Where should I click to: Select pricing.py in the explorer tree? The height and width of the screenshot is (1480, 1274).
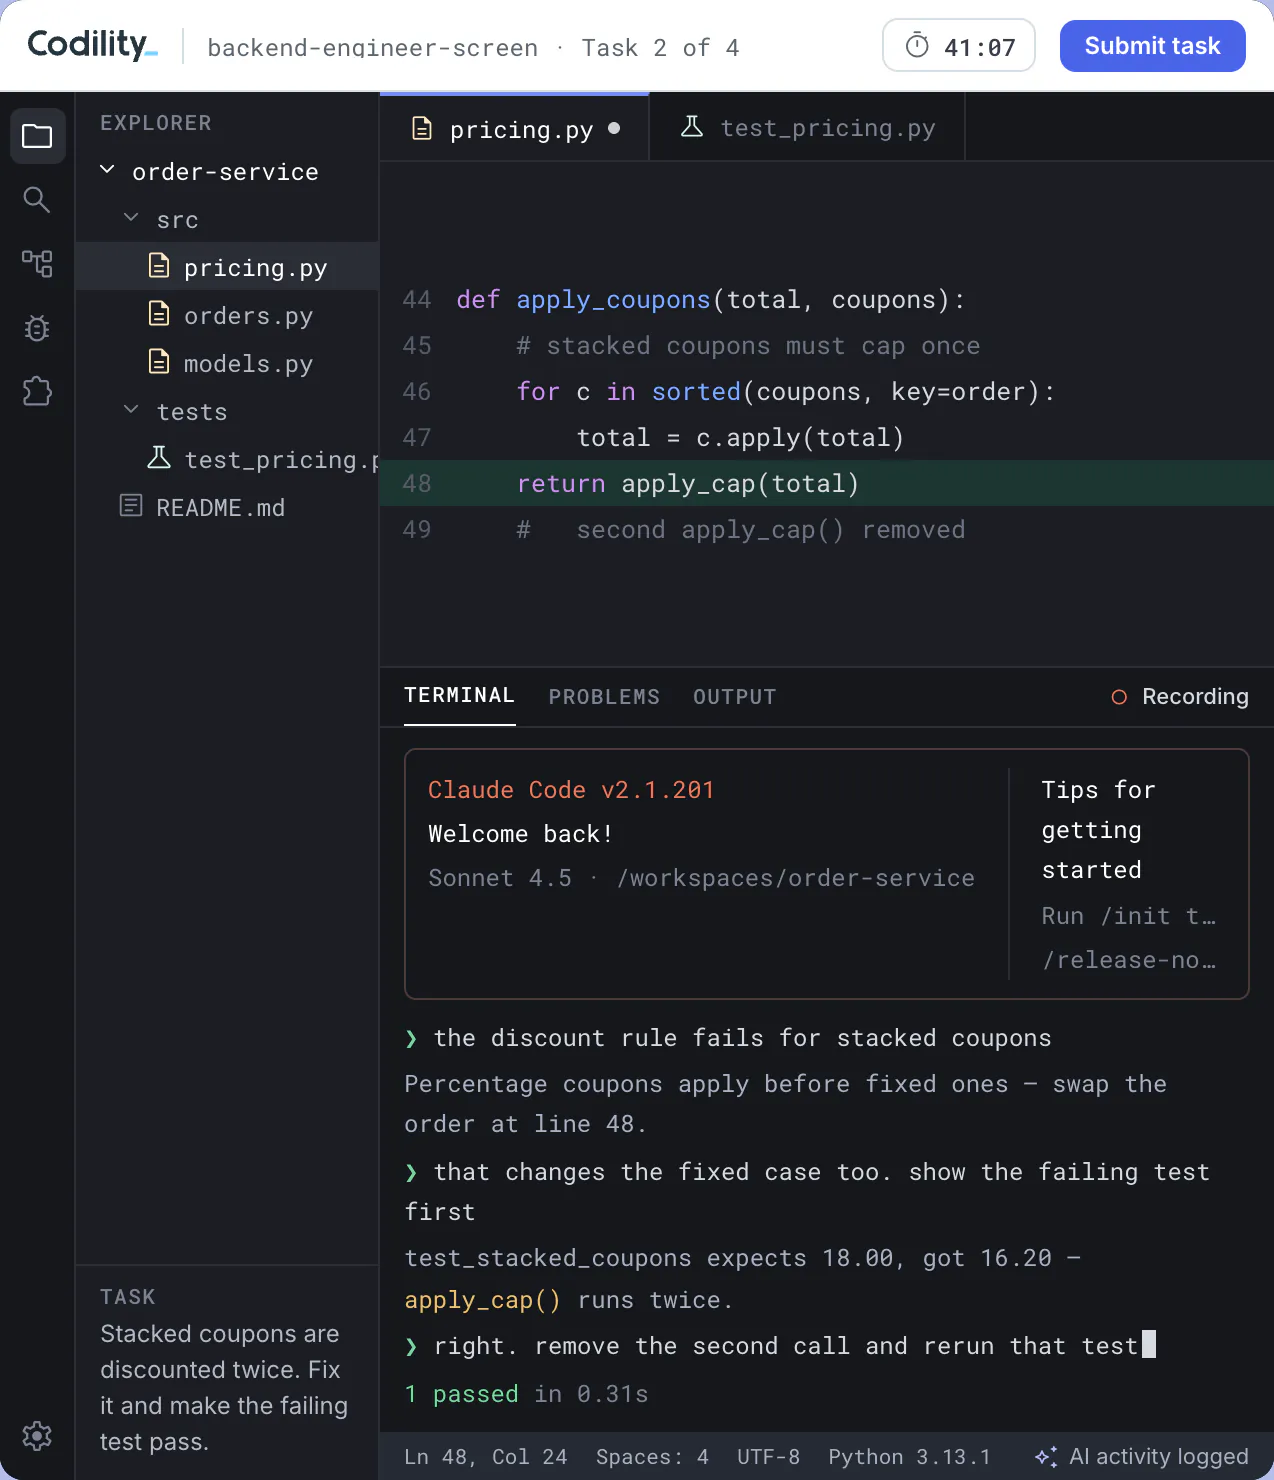pos(227,267)
